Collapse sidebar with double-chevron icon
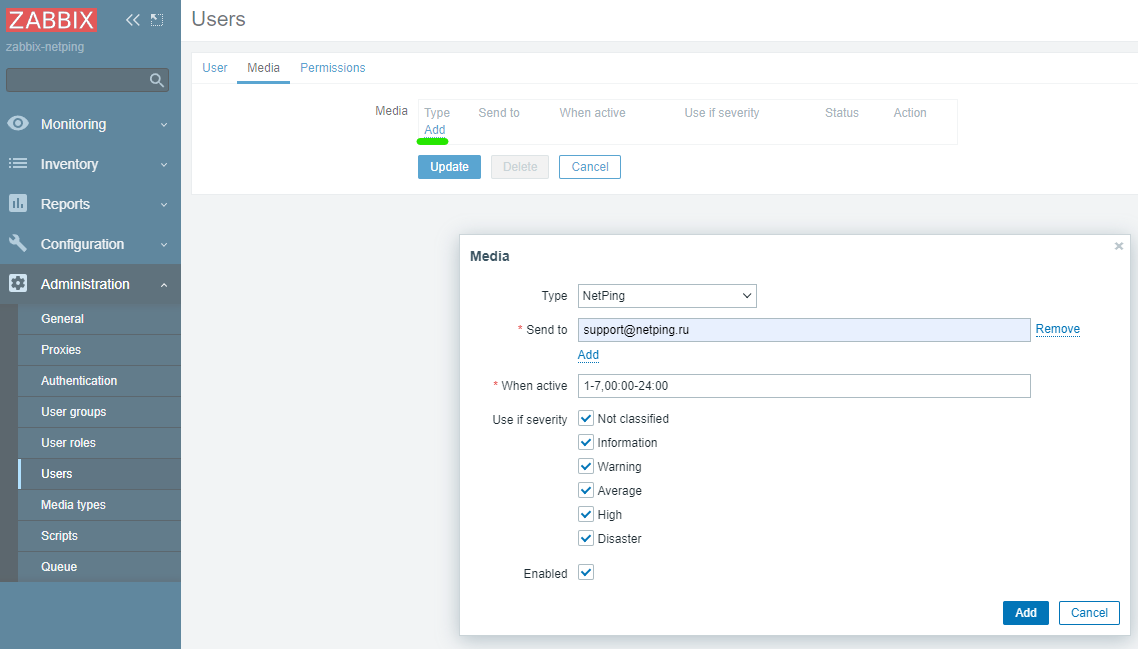This screenshot has width=1138, height=649. [x=132, y=20]
